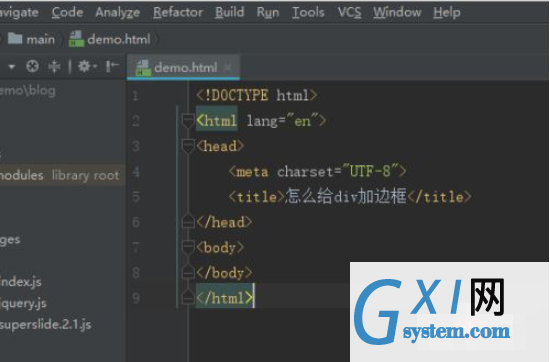Collapse the head tag fold marker
This screenshot has width=550, height=362.
tap(188, 146)
